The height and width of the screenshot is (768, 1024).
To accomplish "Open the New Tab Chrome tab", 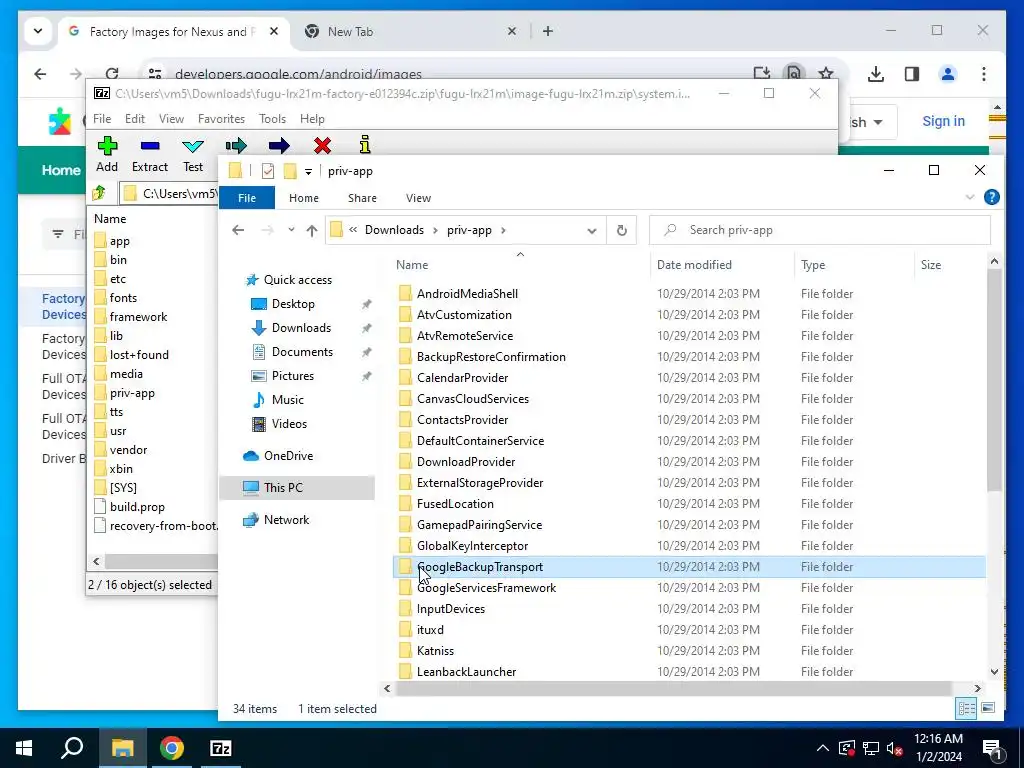I will (x=411, y=31).
